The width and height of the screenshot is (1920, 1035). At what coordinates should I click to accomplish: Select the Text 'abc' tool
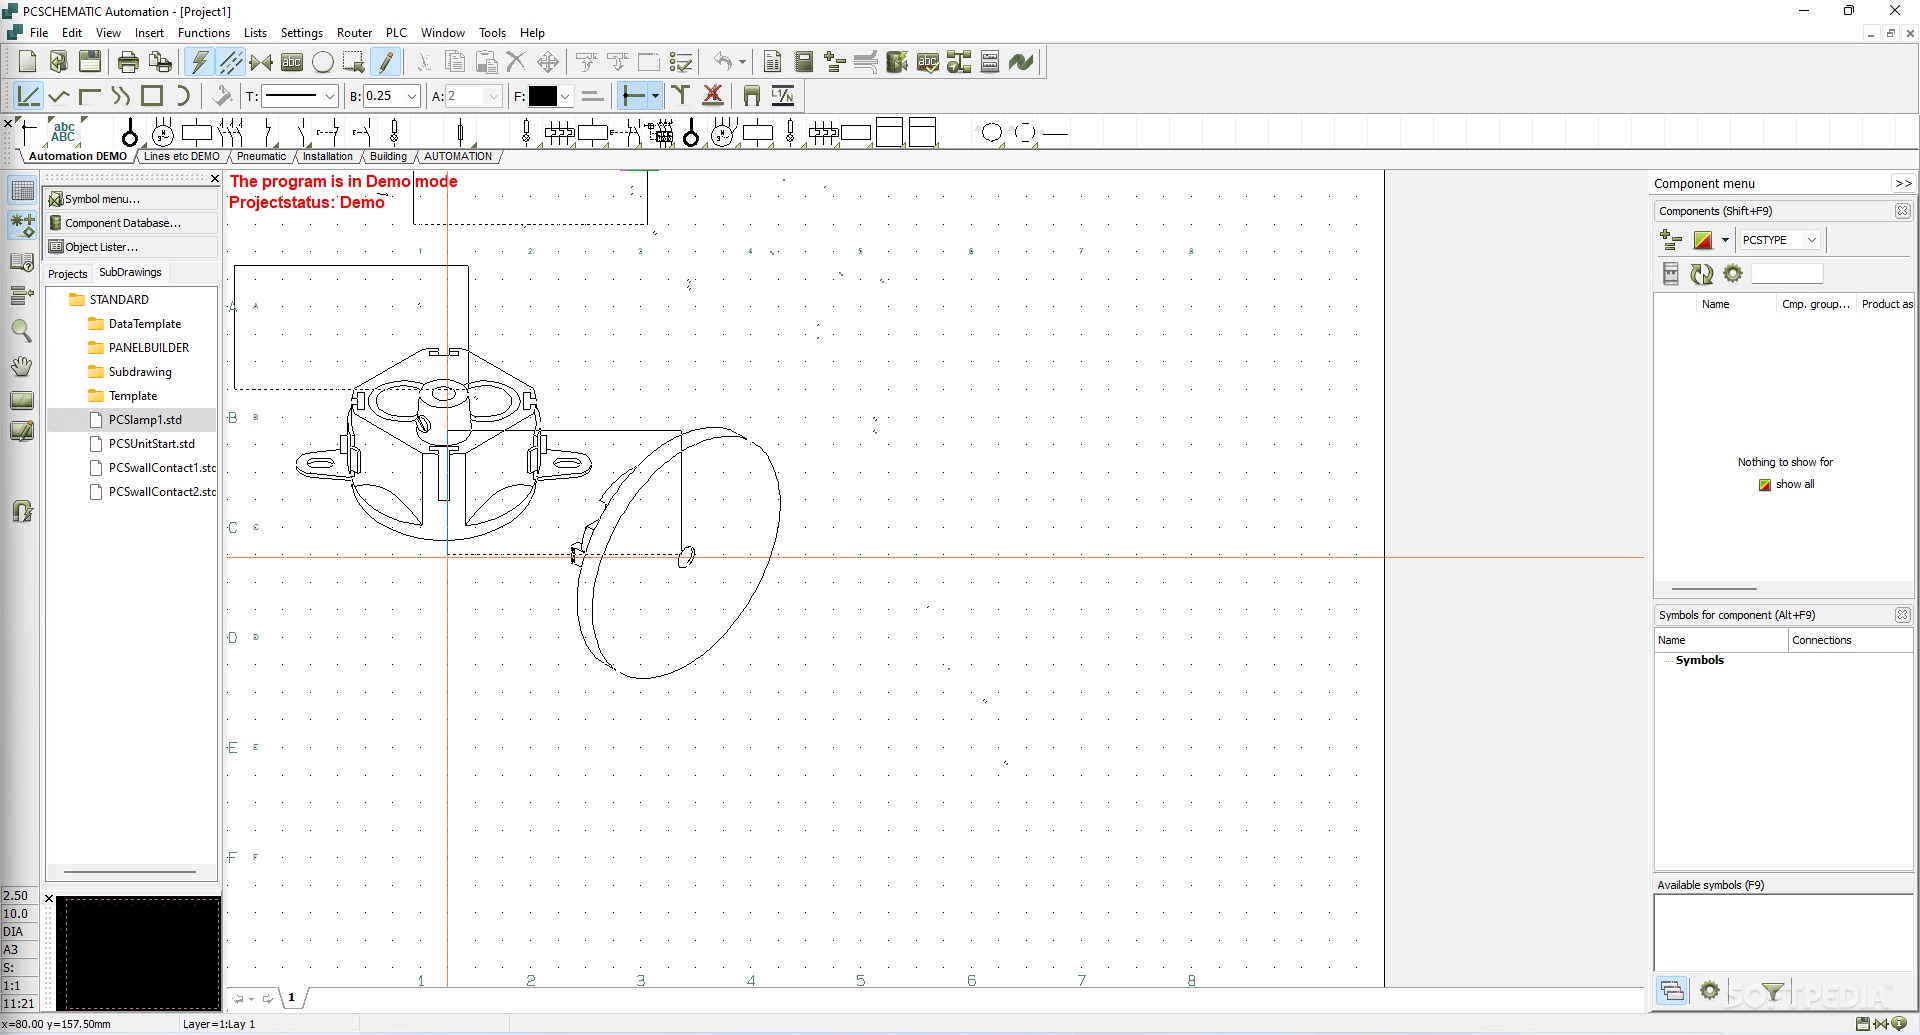coord(292,62)
